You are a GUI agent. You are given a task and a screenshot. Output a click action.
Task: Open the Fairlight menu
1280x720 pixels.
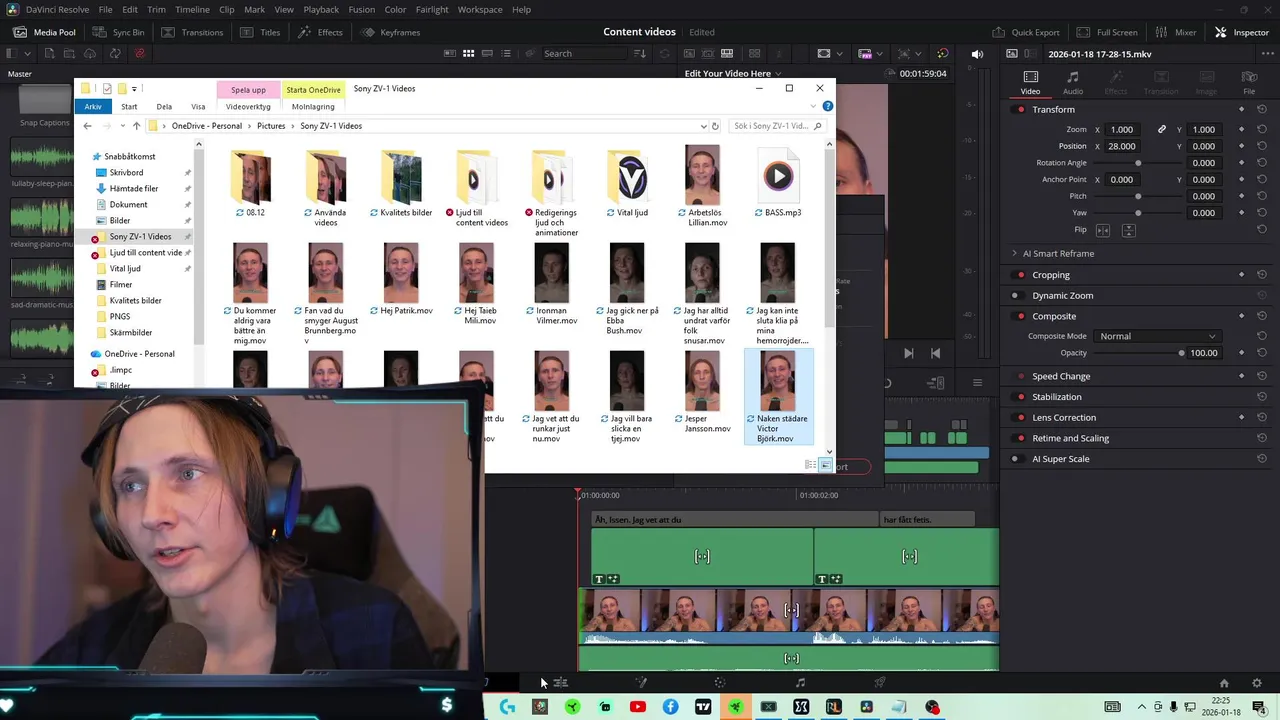pyautogui.click(x=432, y=9)
